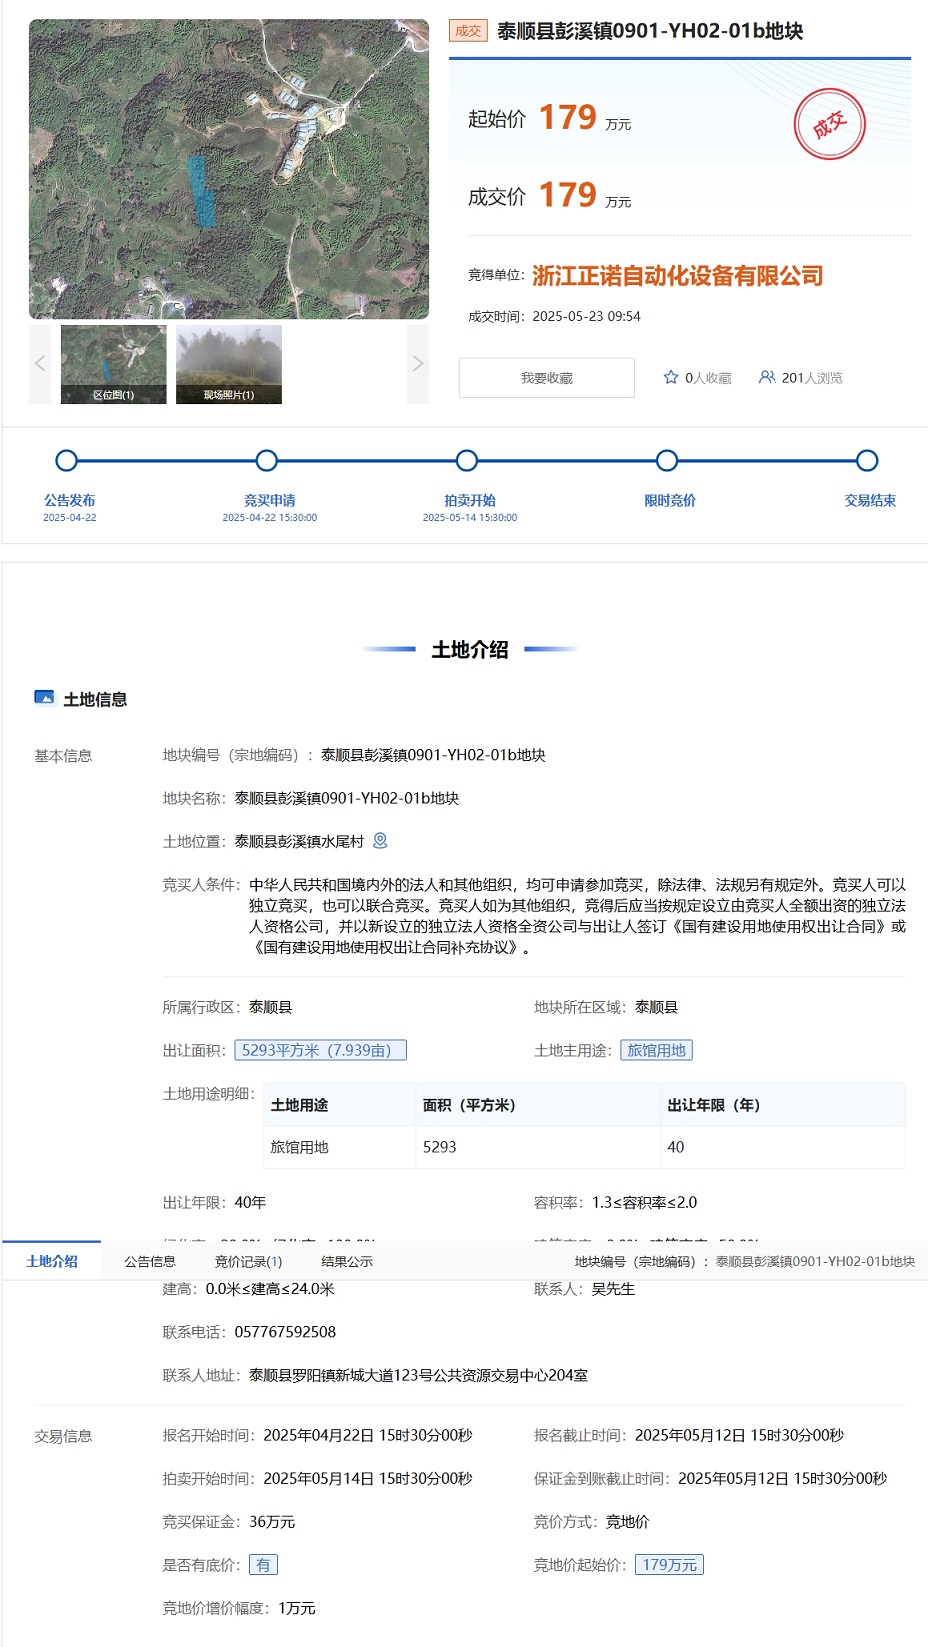
Task: Click the 公告发布 timeline node
Action: point(67,461)
